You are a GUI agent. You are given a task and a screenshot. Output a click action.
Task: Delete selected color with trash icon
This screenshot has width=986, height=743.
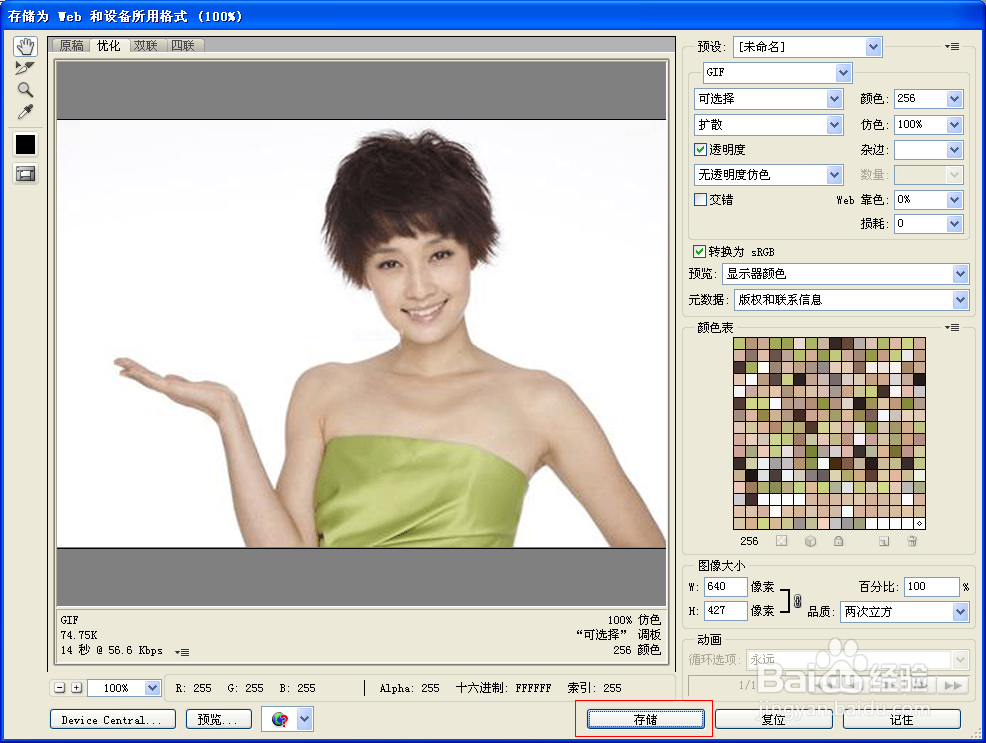tap(912, 541)
